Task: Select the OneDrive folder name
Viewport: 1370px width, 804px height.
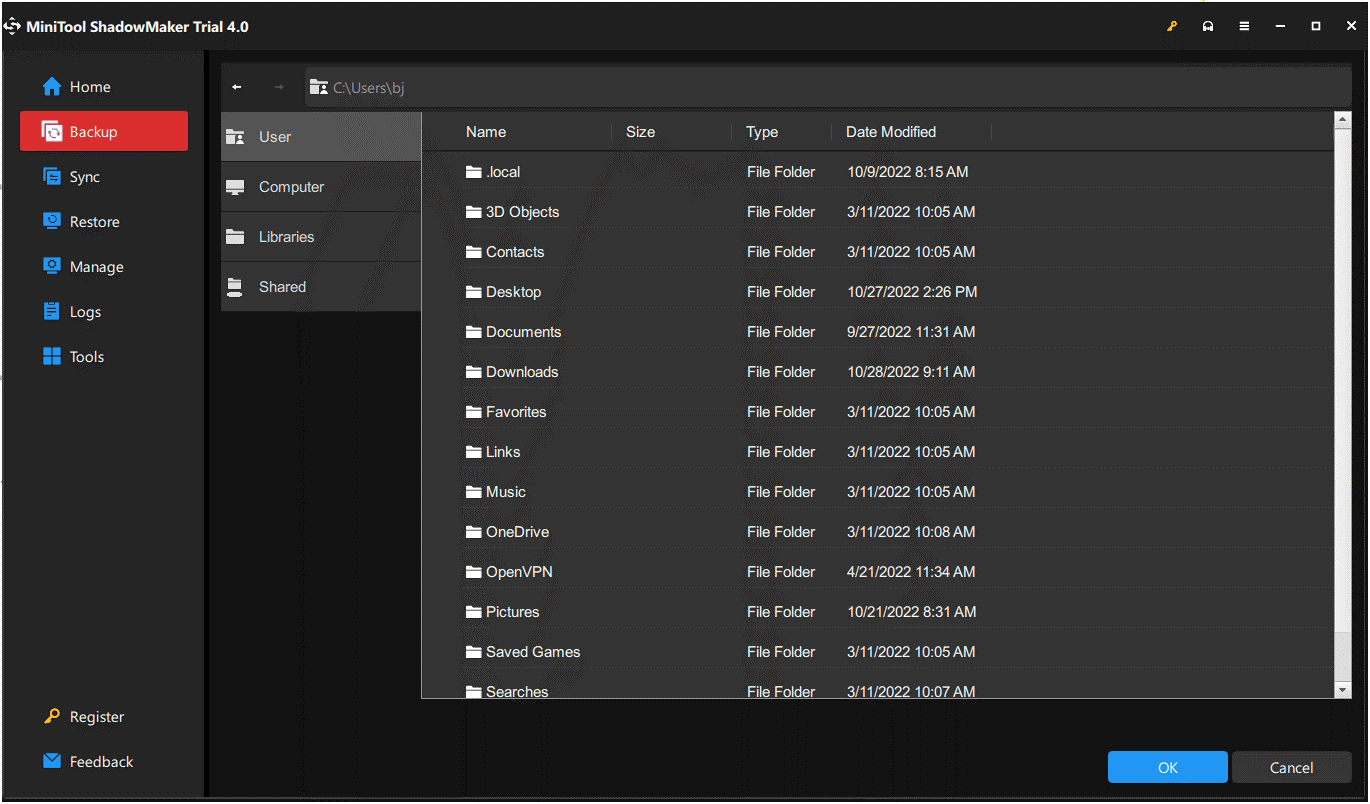Action: tap(518, 532)
